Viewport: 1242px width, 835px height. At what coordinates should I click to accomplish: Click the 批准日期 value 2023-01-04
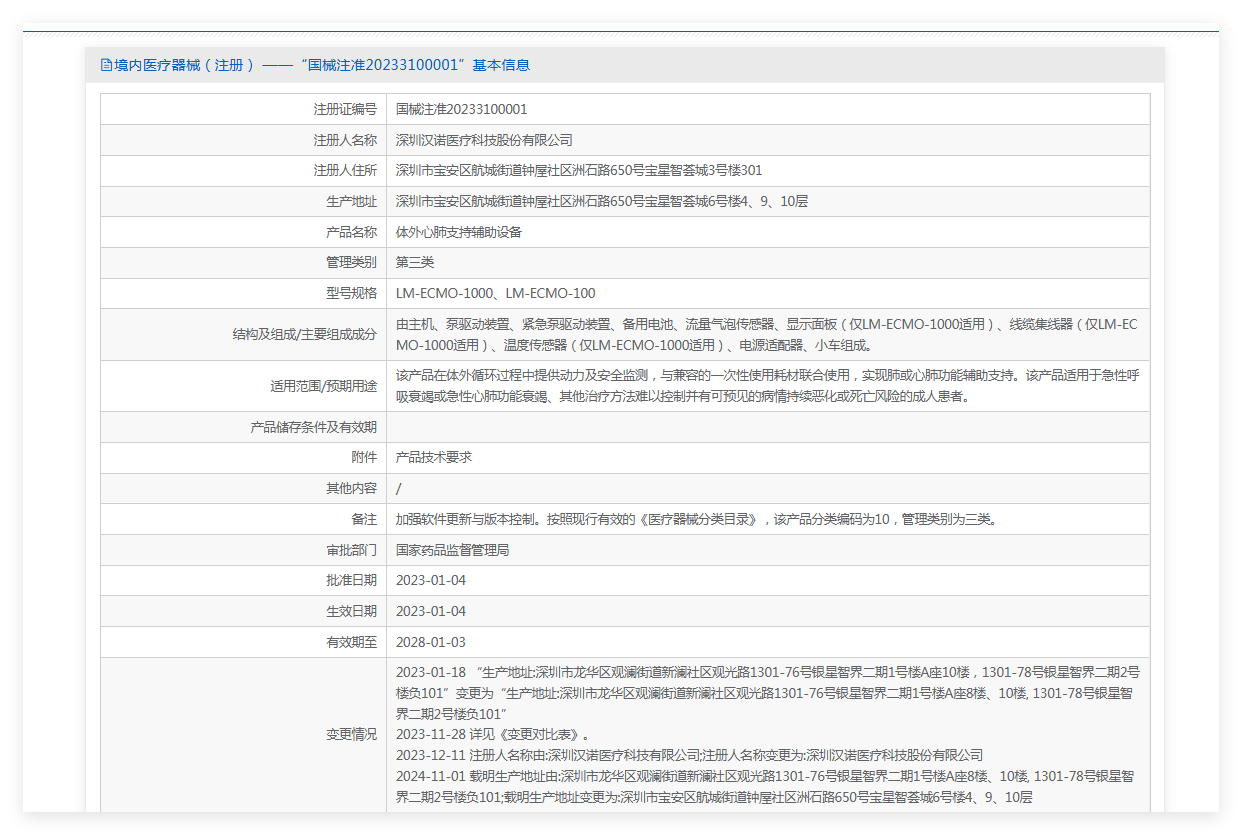pyautogui.click(x=431, y=580)
